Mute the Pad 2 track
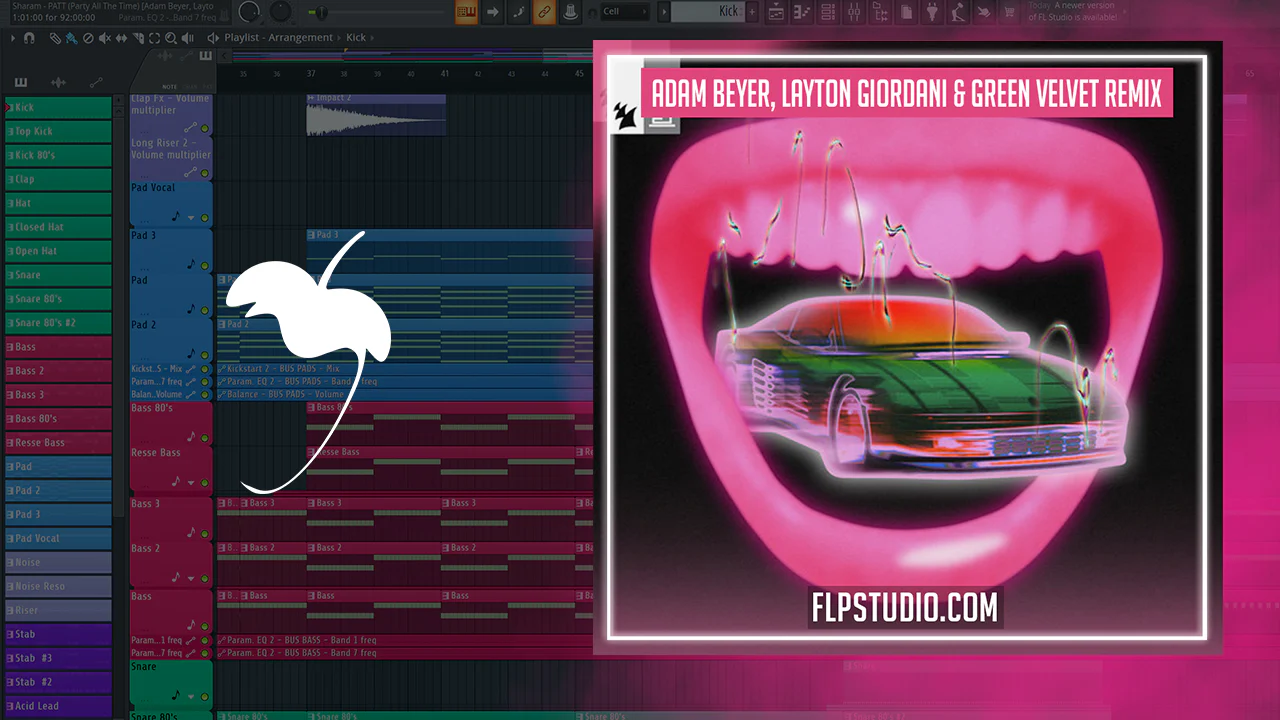This screenshot has width=1280, height=720. coord(205,355)
